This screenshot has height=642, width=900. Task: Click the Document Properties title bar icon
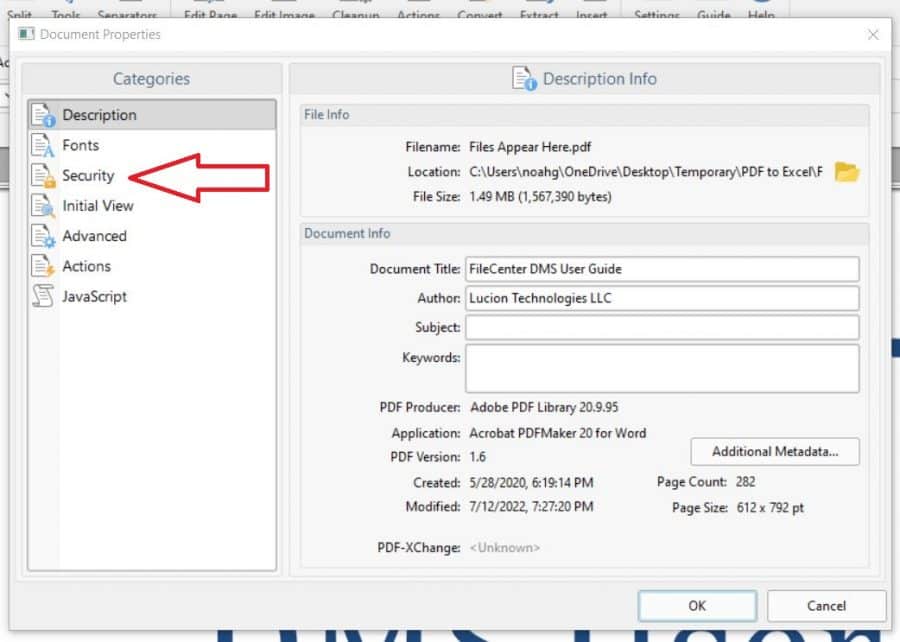pyautogui.click(x=24, y=34)
